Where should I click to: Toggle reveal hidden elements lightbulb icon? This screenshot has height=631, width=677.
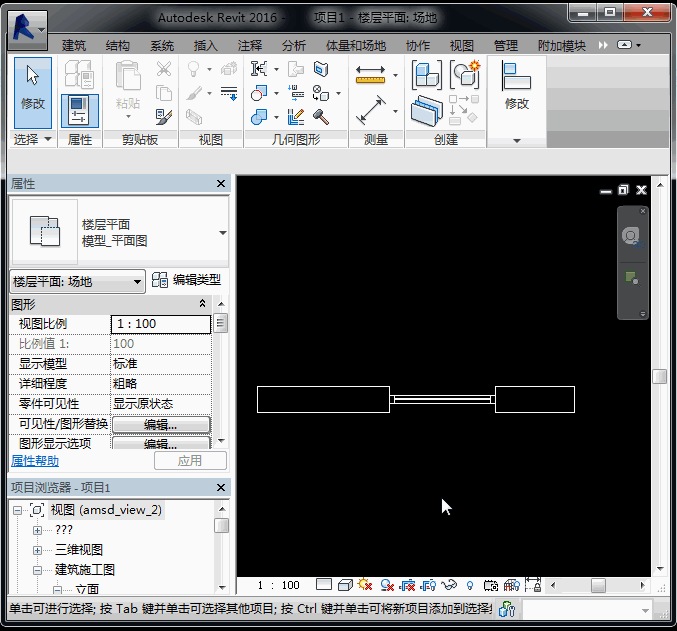(x=469, y=585)
